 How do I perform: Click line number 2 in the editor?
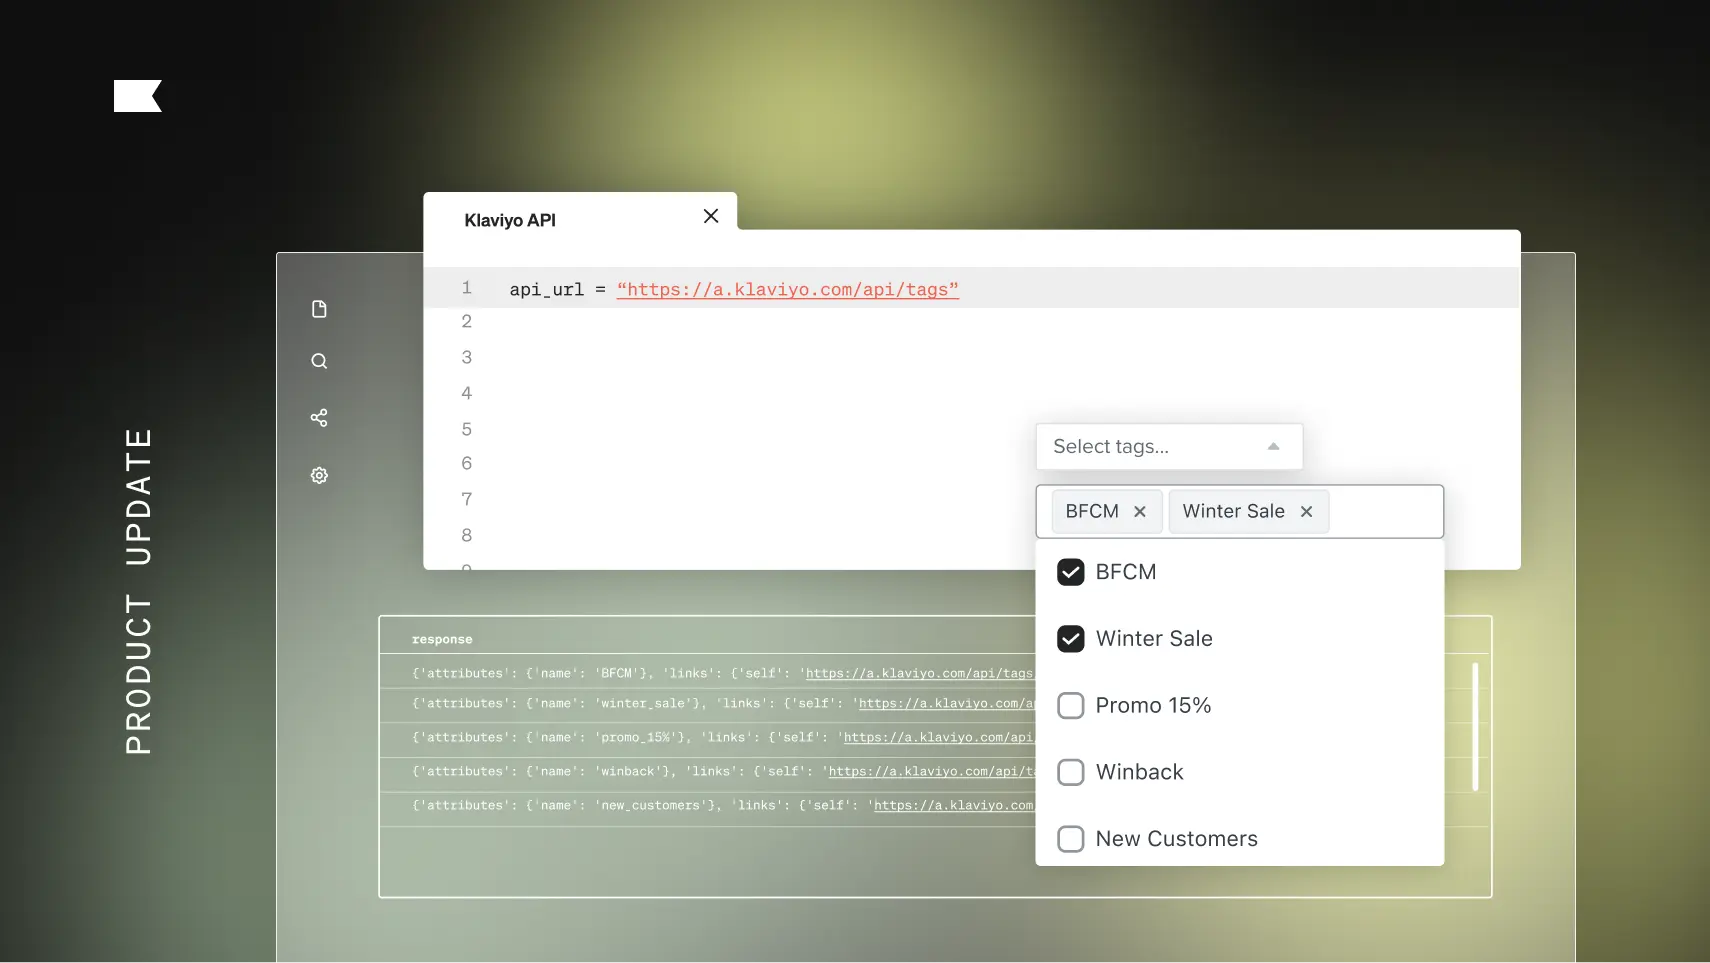pos(466,321)
